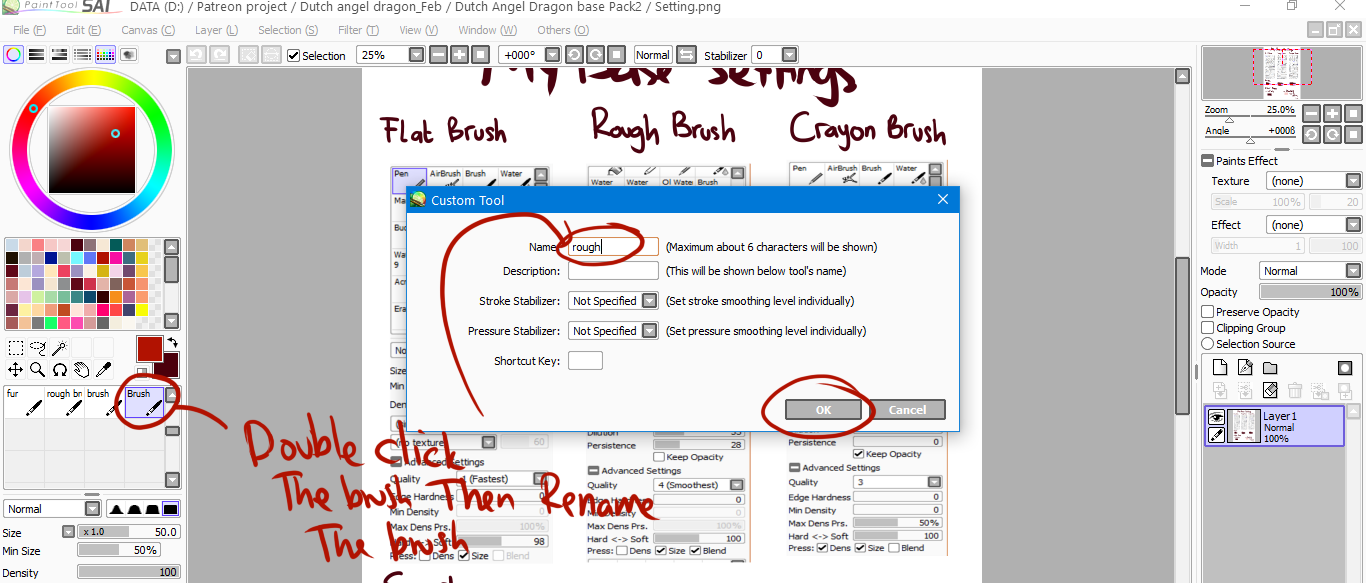Open the Pressure Stabilizer dropdown
The height and width of the screenshot is (583, 1366).
[x=650, y=331]
